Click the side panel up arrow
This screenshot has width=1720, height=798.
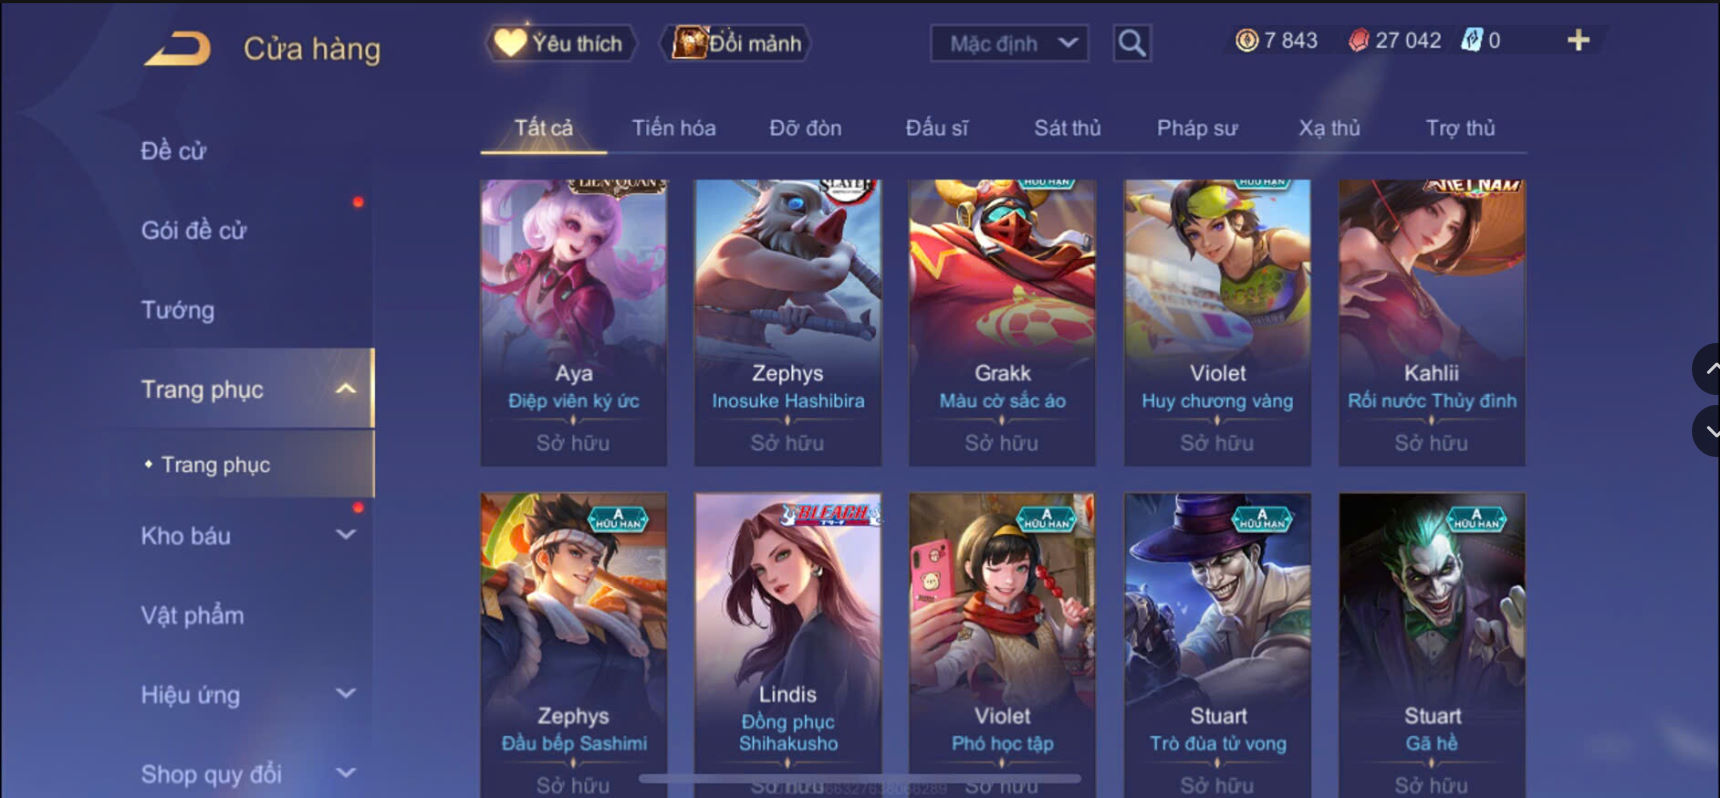tap(1706, 370)
